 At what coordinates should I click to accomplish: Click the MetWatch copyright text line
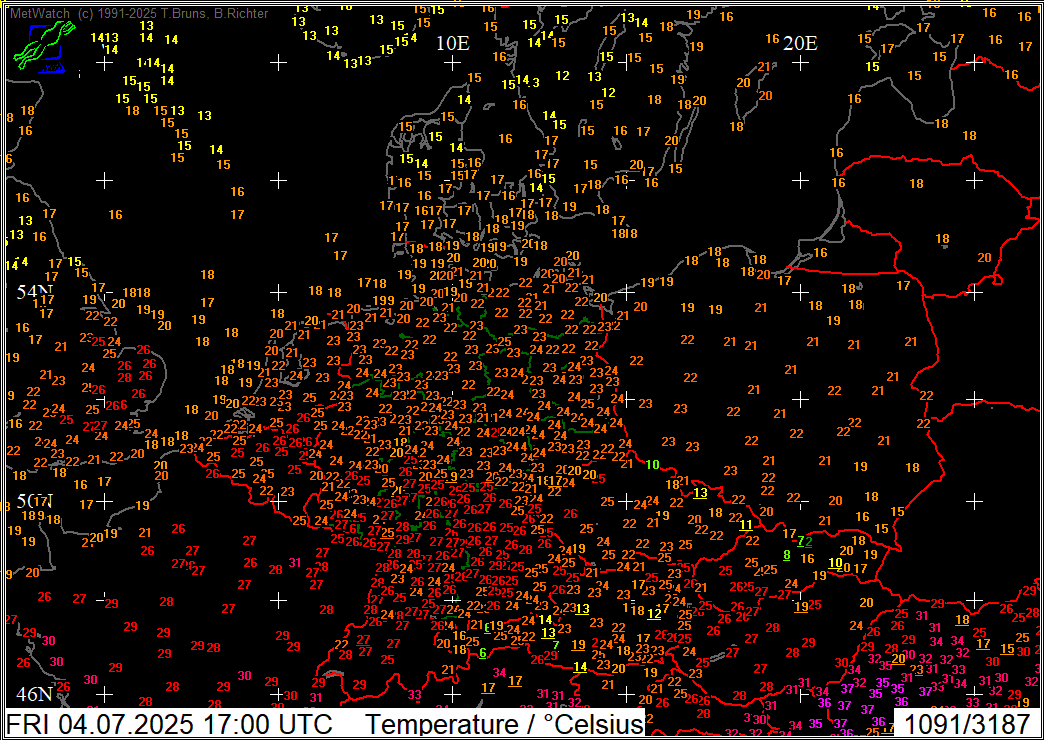tap(140, 13)
